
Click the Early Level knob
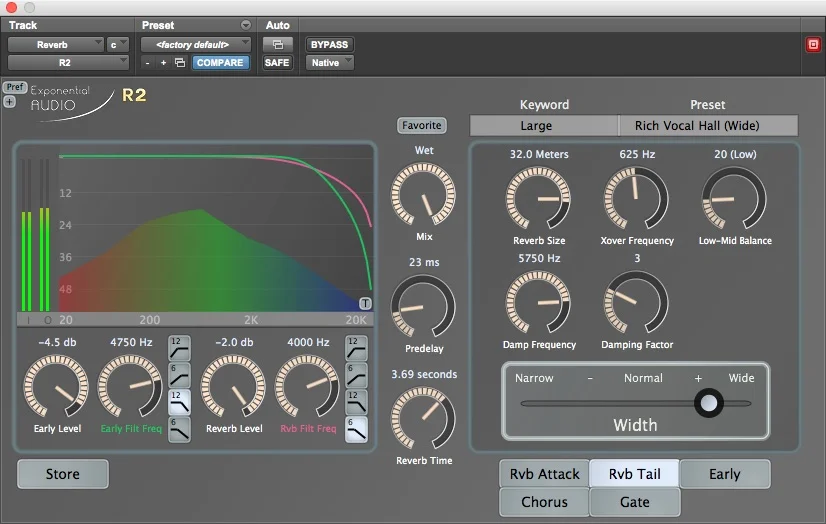tap(56, 387)
